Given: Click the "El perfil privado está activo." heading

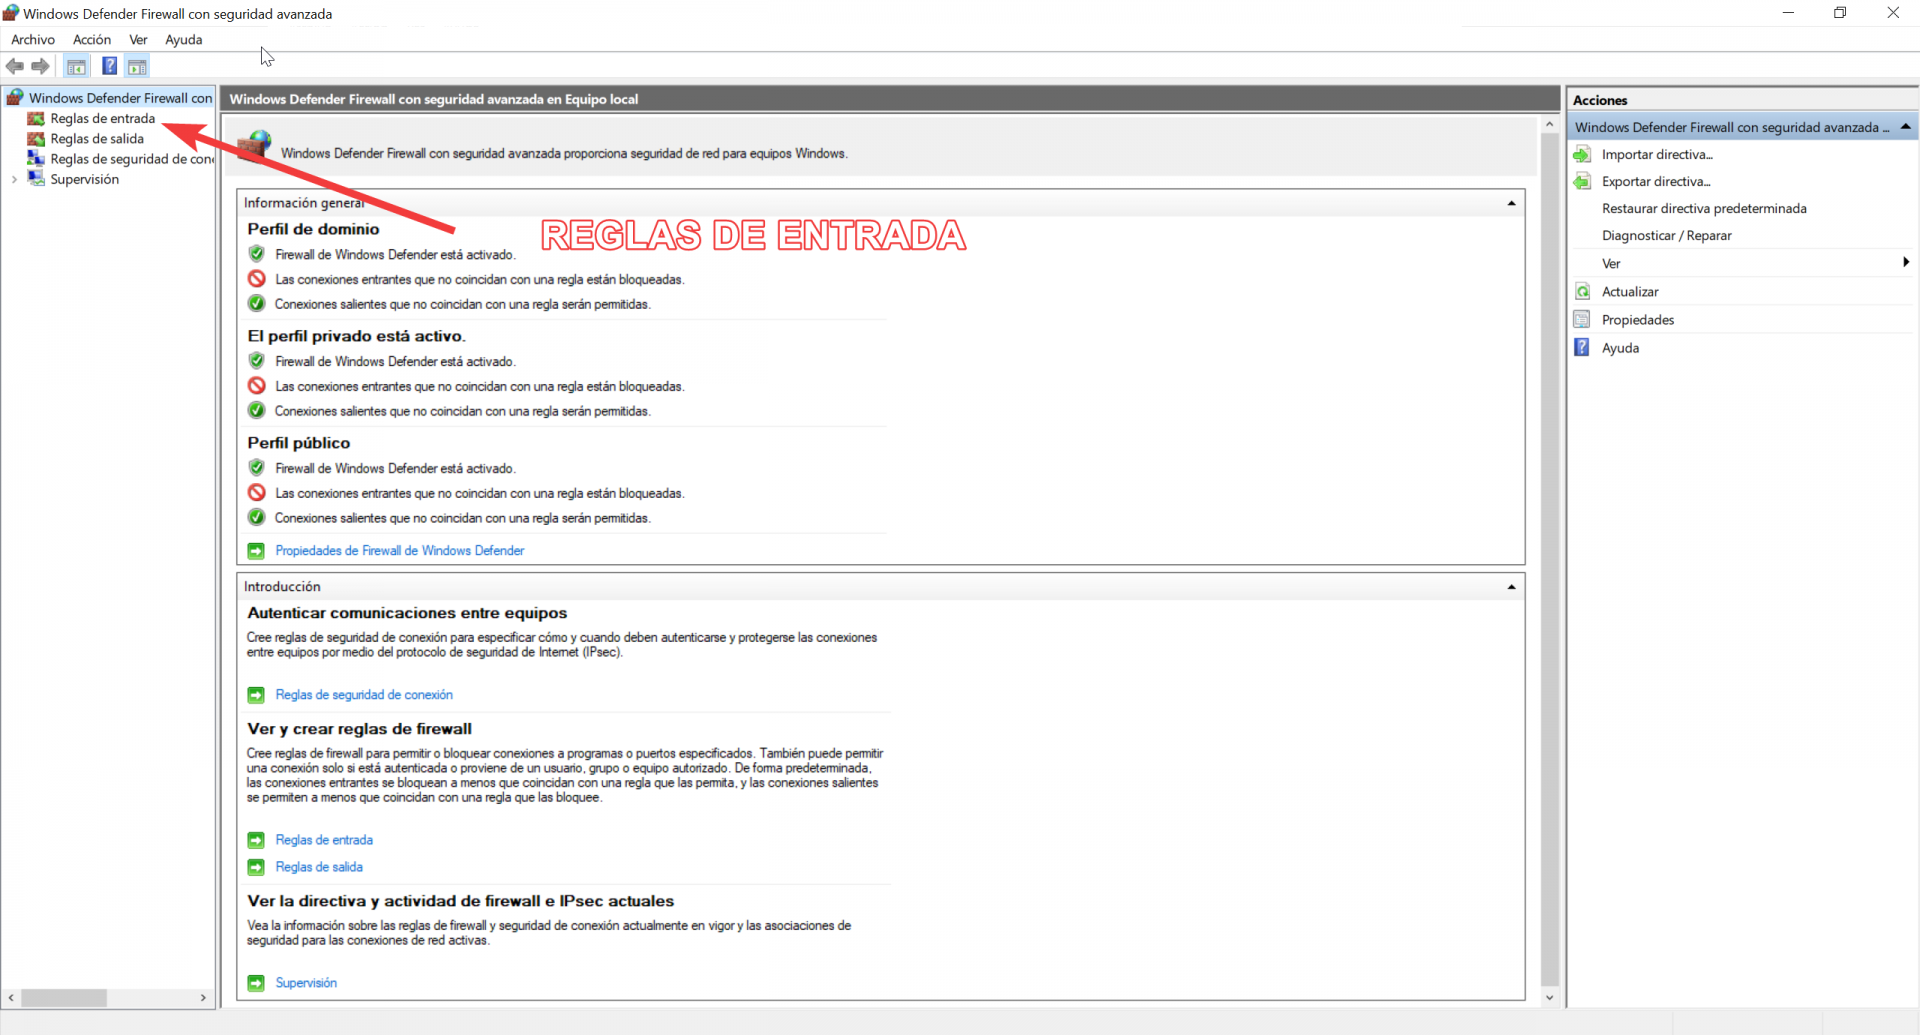Looking at the screenshot, I should pos(356,336).
